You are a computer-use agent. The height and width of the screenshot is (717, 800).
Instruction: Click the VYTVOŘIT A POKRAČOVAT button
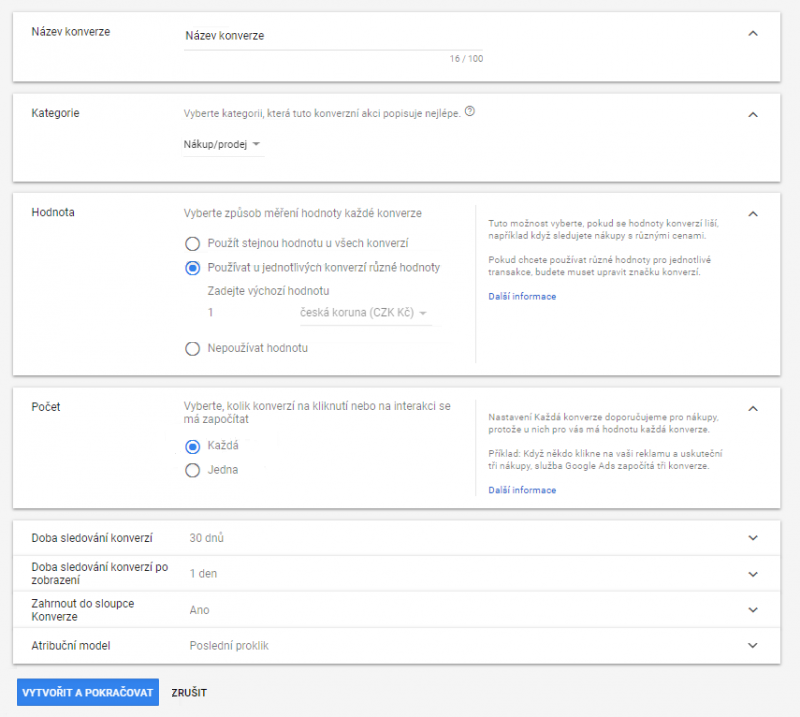(87, 692)
